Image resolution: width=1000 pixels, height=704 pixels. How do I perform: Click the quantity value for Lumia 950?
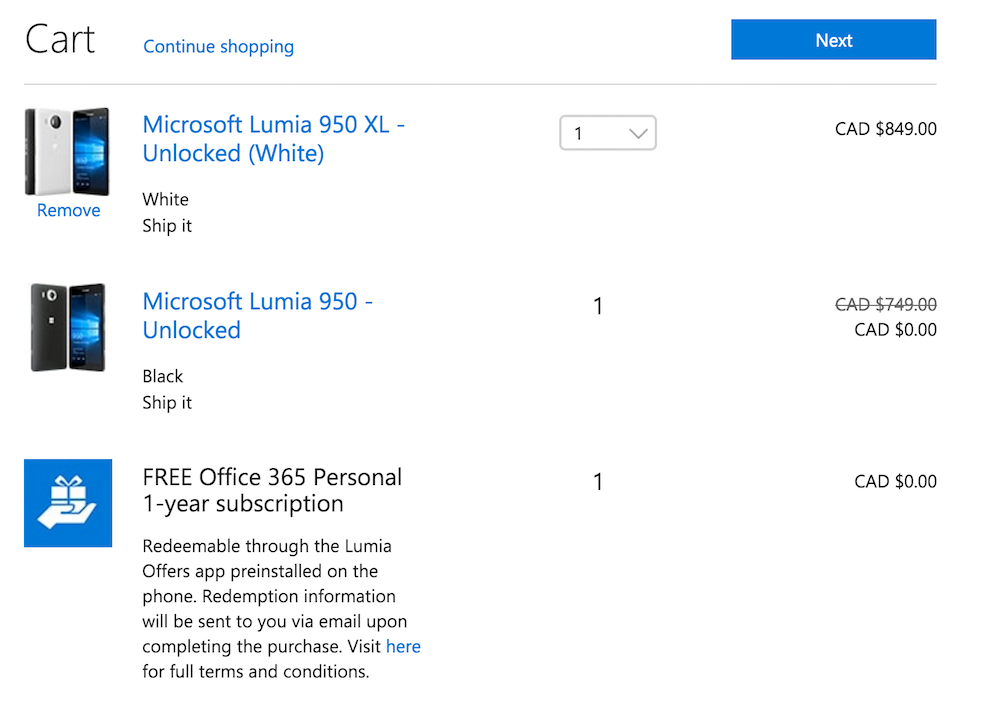tap(598, 306)
